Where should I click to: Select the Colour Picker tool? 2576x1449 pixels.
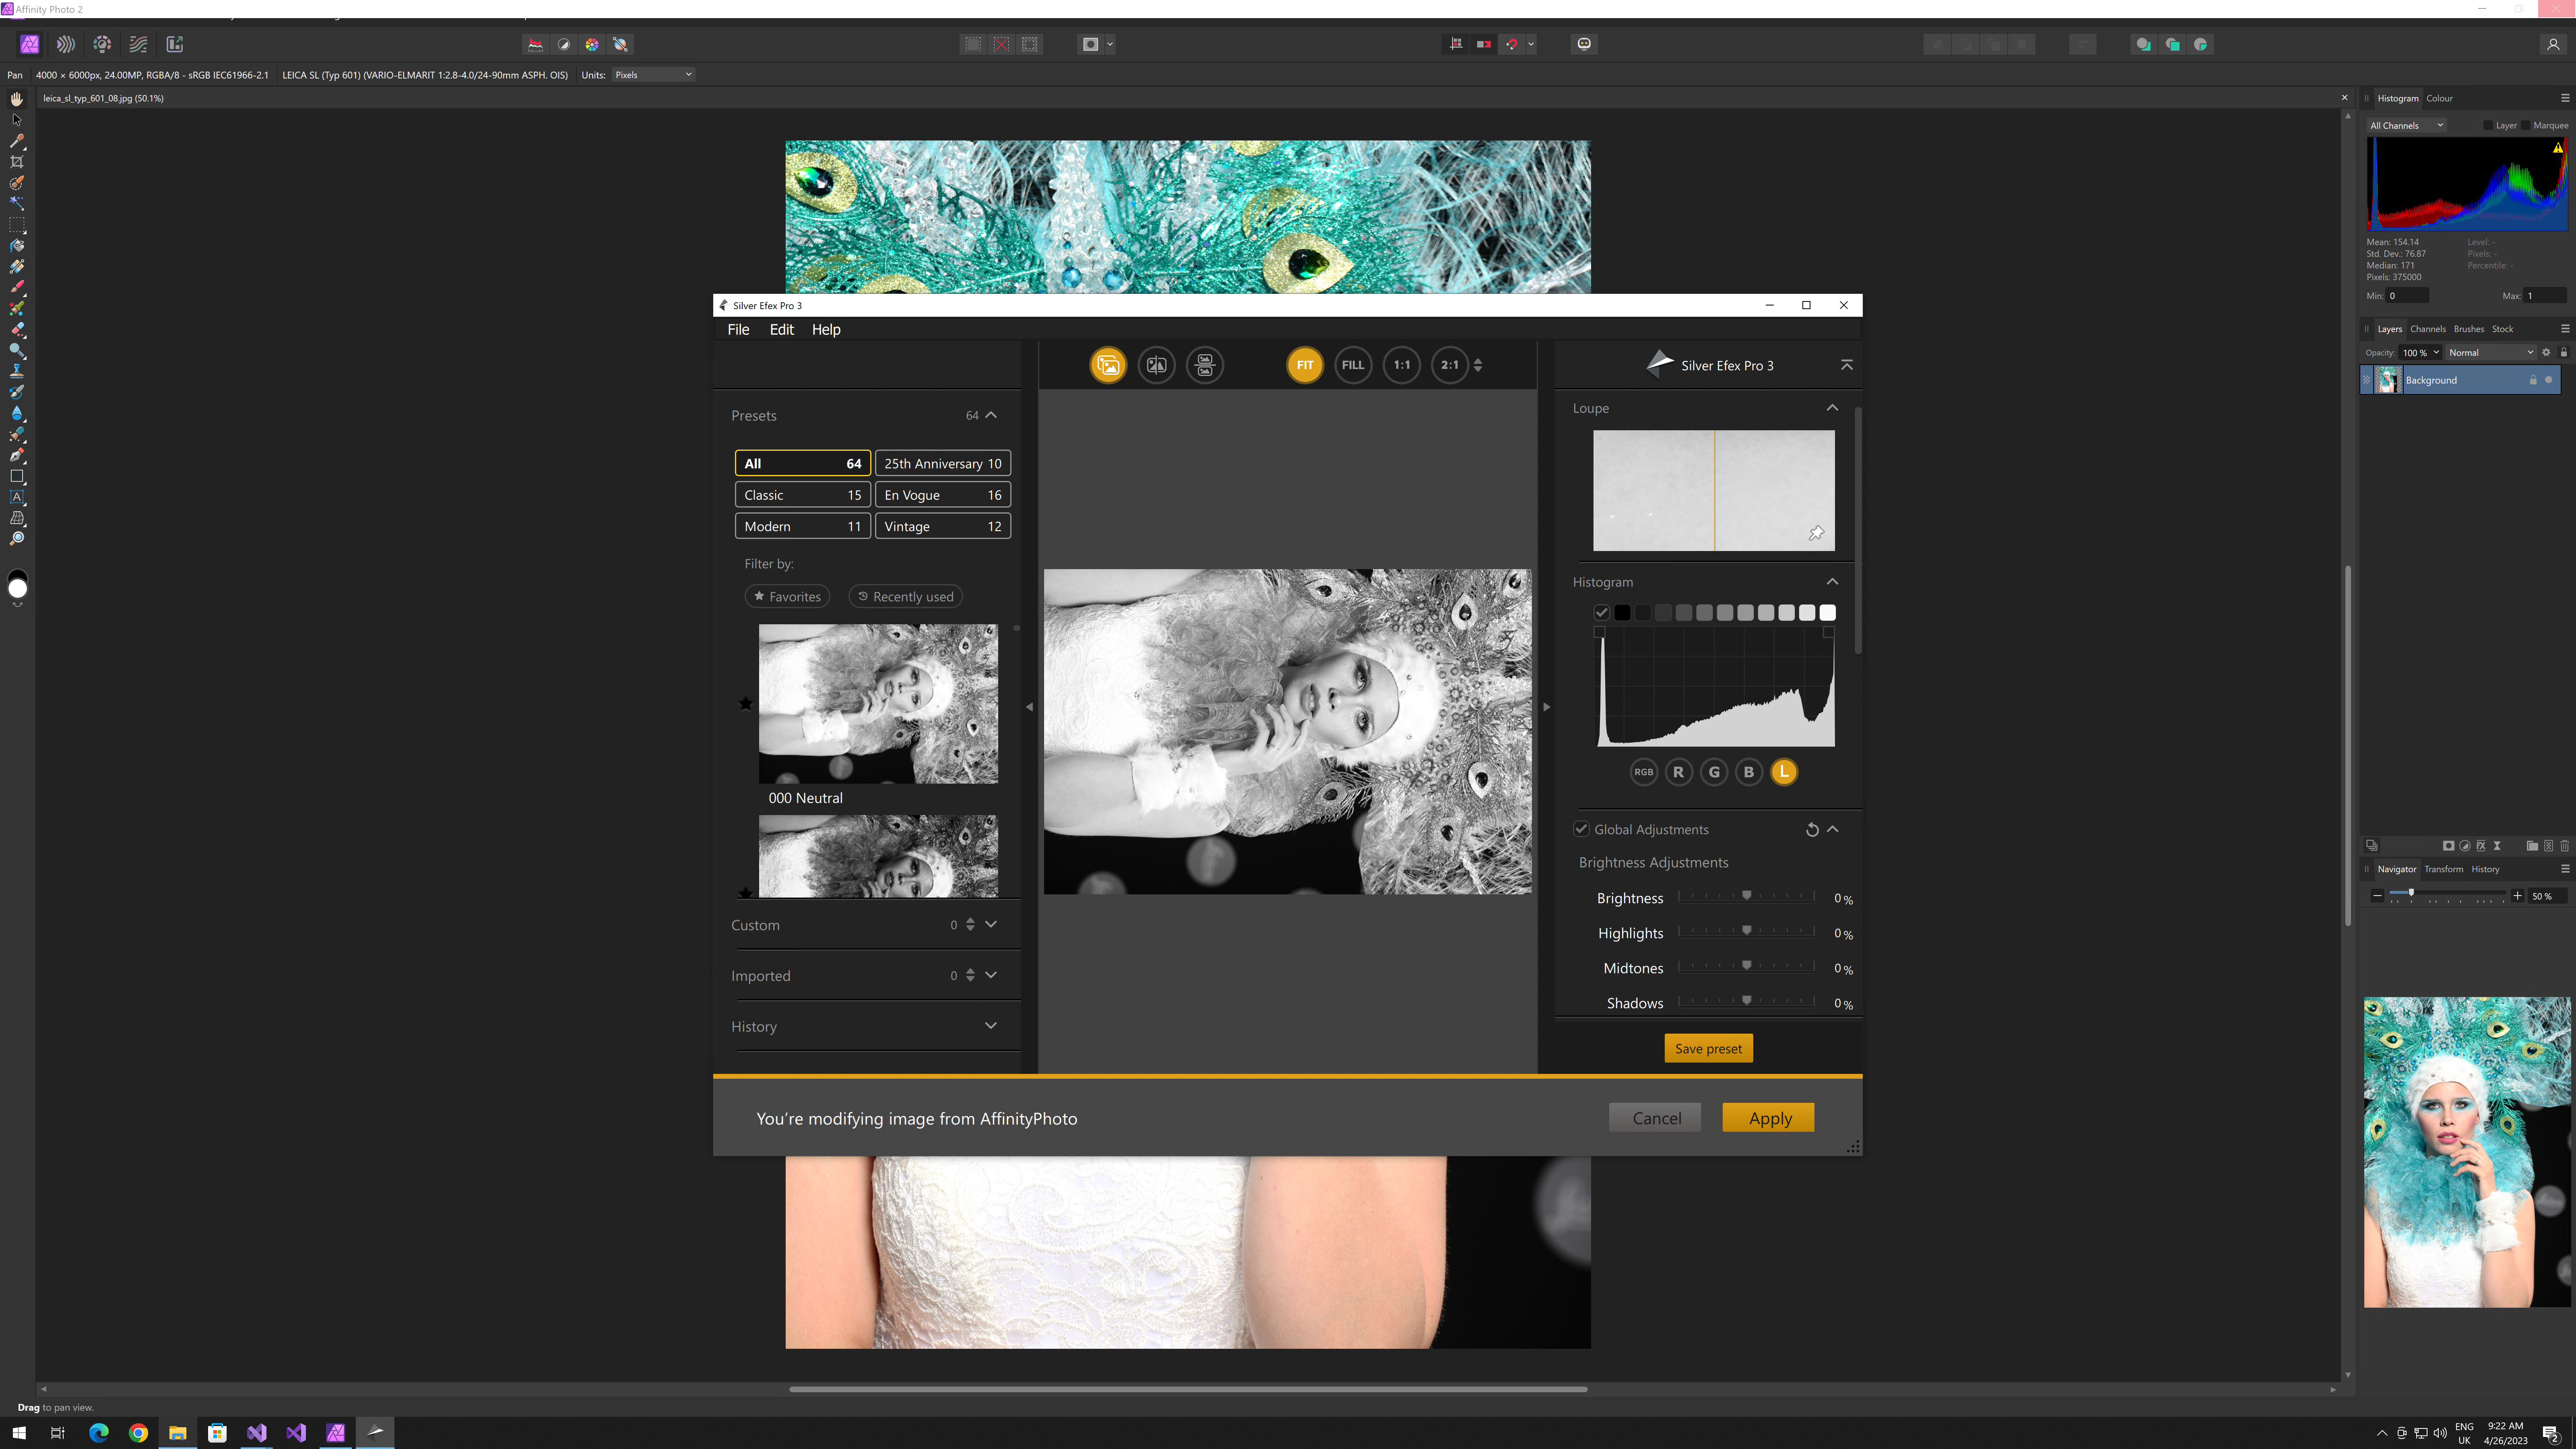[17, 141]
